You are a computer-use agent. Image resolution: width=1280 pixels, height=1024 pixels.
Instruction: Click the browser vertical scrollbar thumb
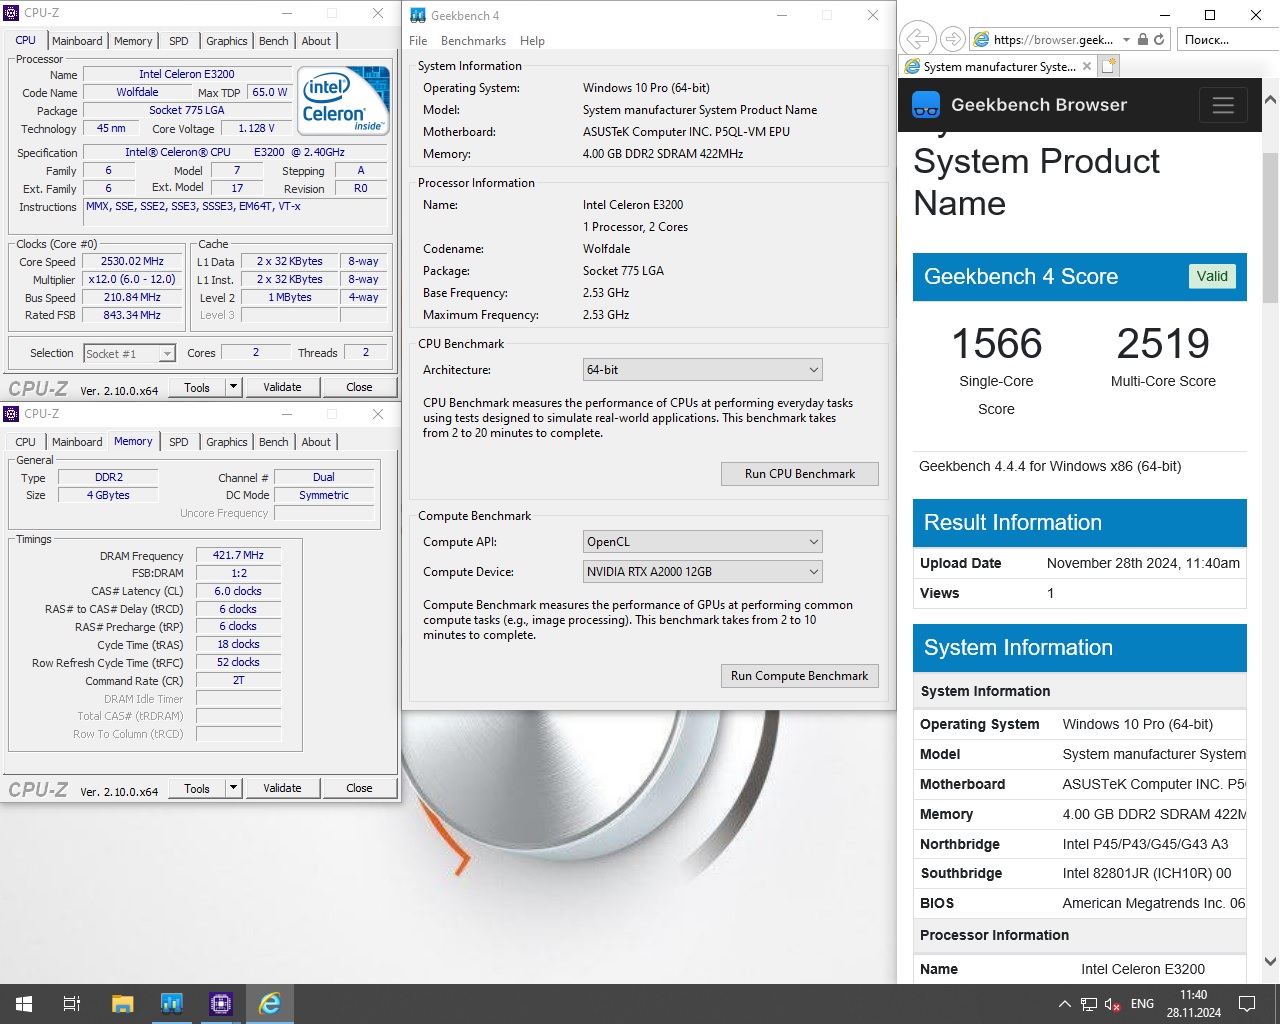(1270, 227)
